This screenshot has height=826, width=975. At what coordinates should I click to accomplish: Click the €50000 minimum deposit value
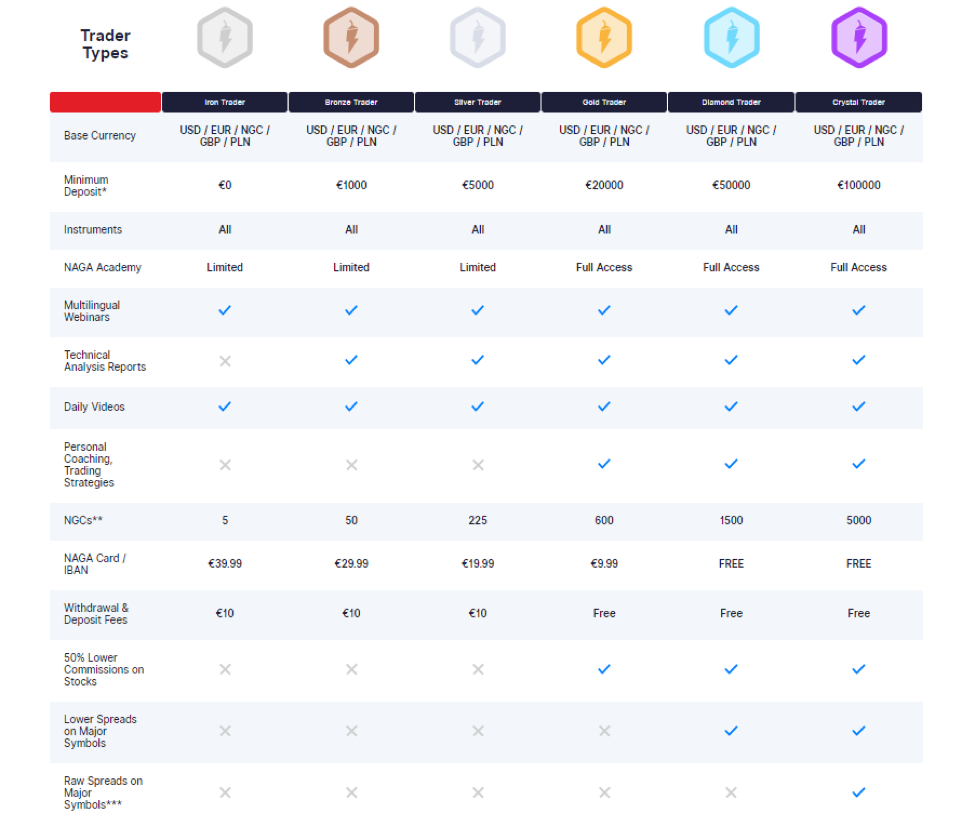coord(731,185)
